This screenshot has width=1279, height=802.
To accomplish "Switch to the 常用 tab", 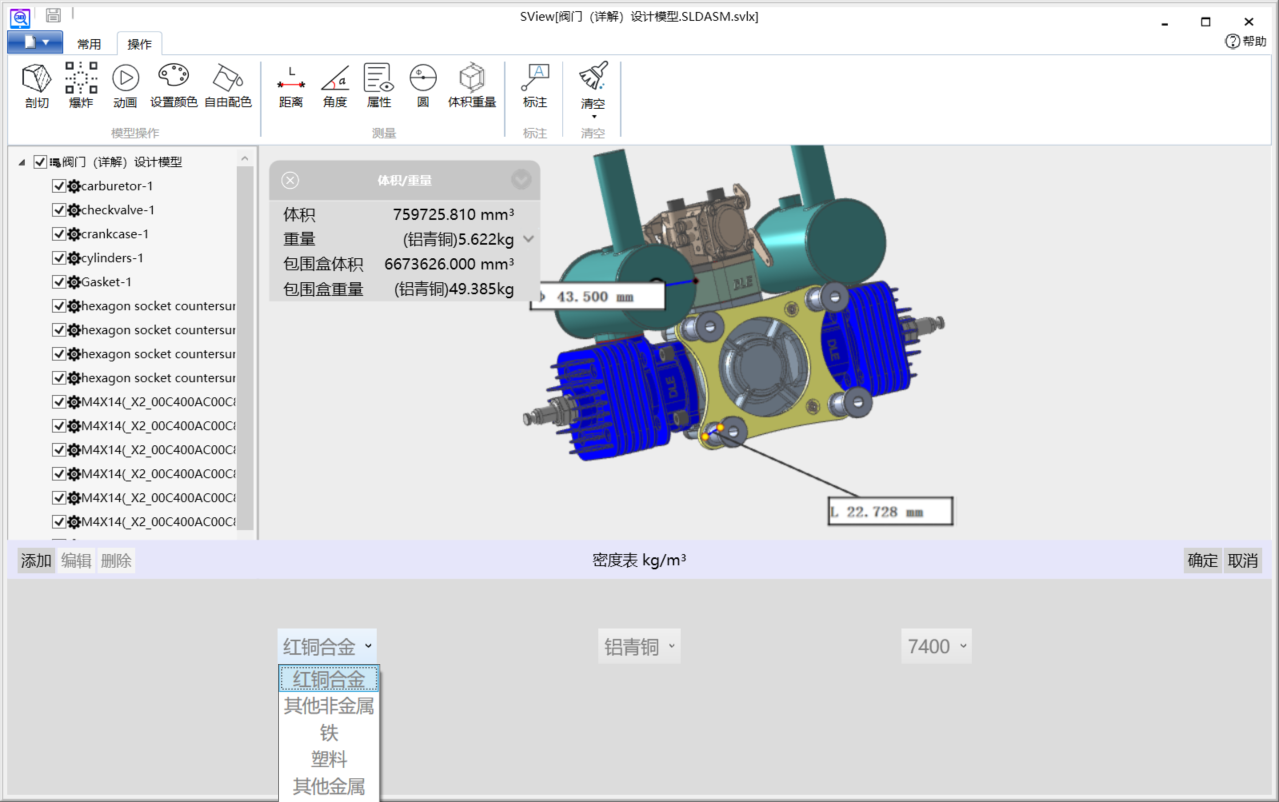I will 89,44.
